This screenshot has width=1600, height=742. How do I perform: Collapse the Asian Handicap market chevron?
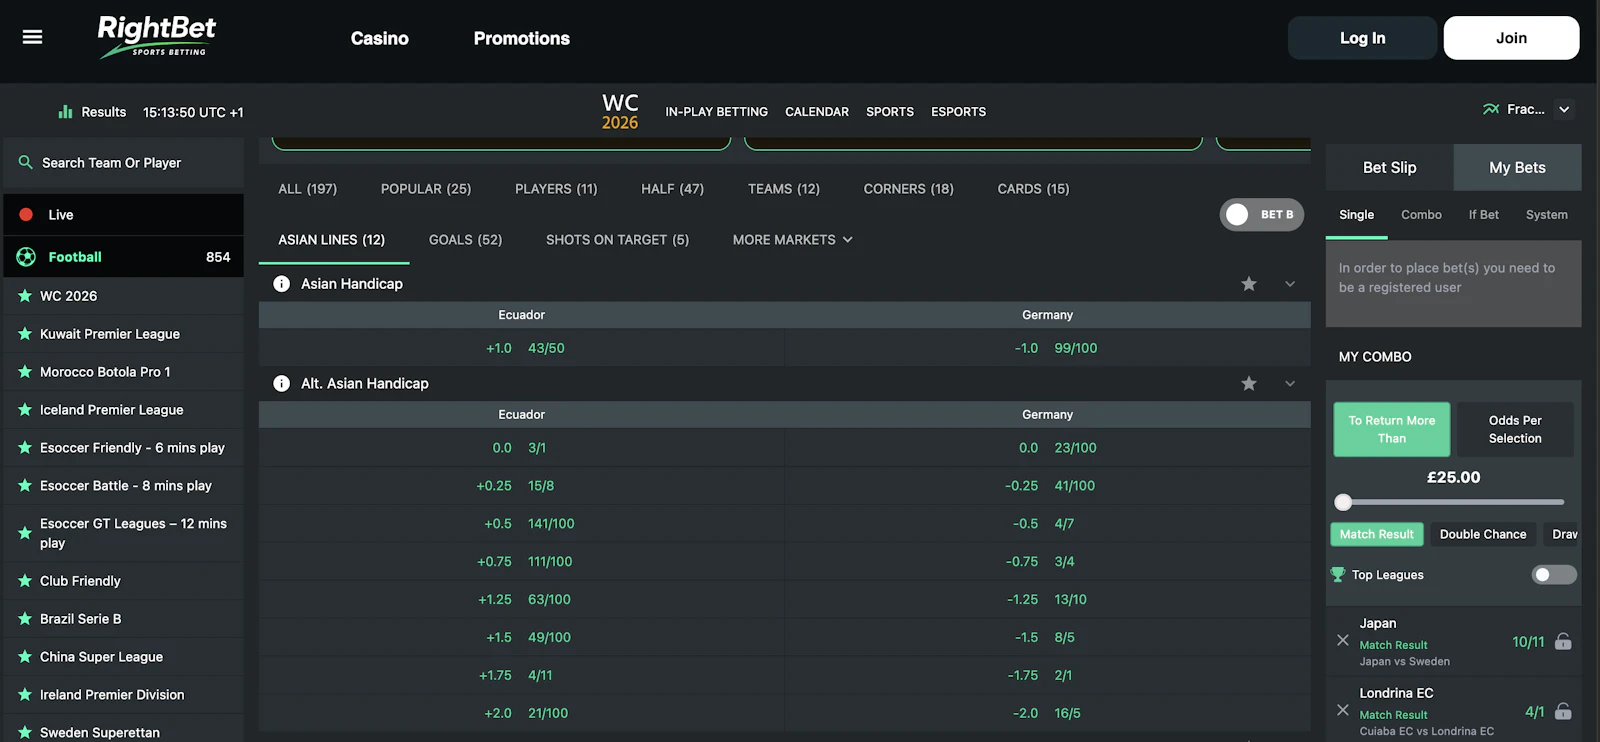tap(1290, 284)
